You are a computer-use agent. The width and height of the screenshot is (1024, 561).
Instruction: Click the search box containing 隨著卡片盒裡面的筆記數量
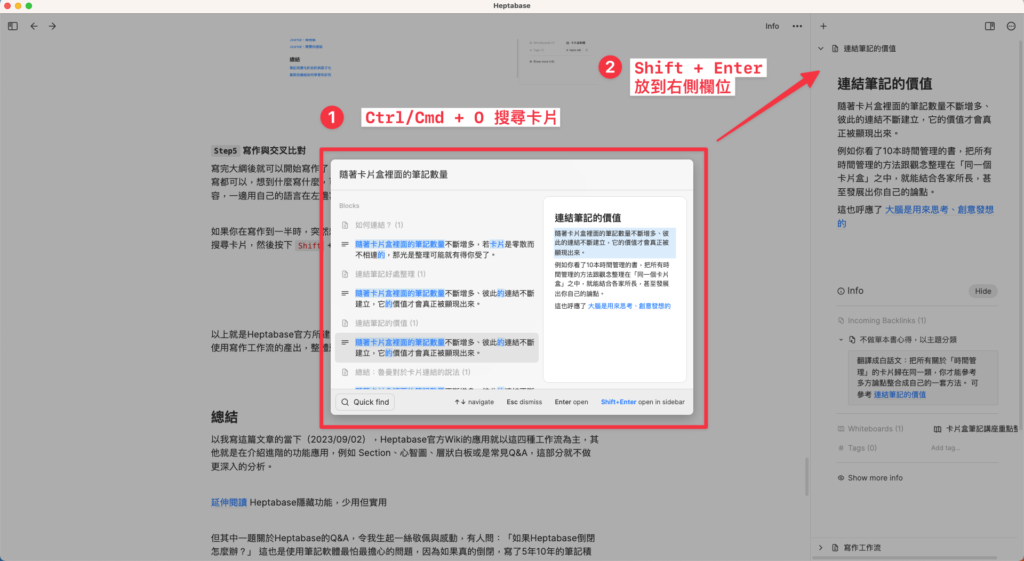511,174
